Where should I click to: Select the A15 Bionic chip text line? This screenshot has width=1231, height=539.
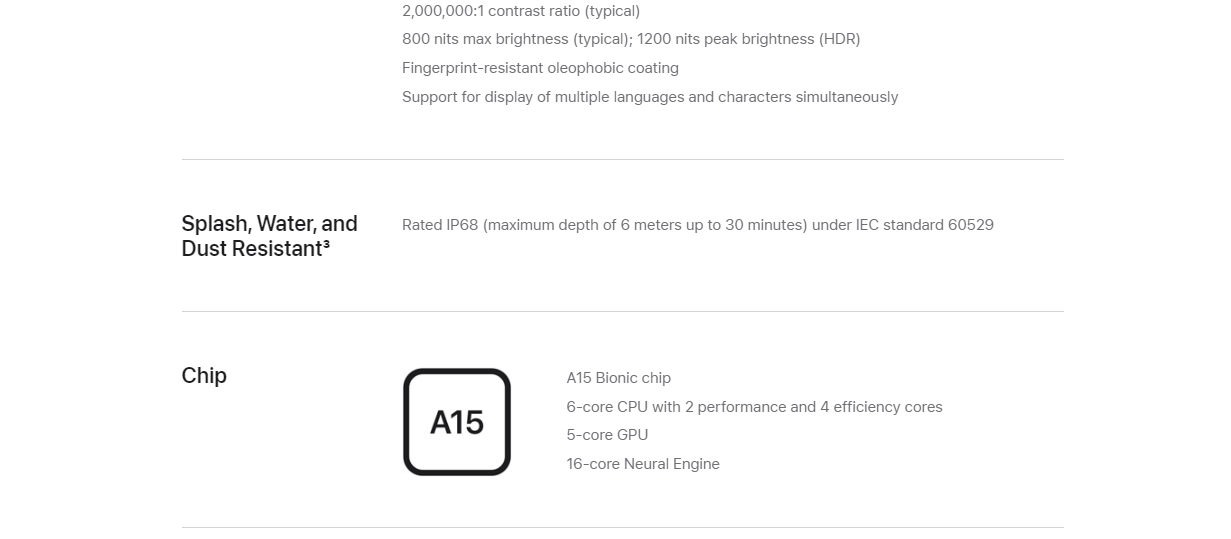click(x=618, y=378)
